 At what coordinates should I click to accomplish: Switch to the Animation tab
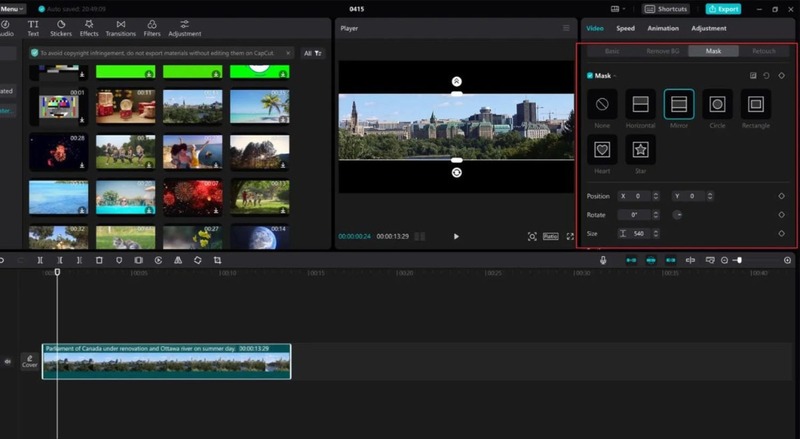pyautogui.click(x=663, y=28)
